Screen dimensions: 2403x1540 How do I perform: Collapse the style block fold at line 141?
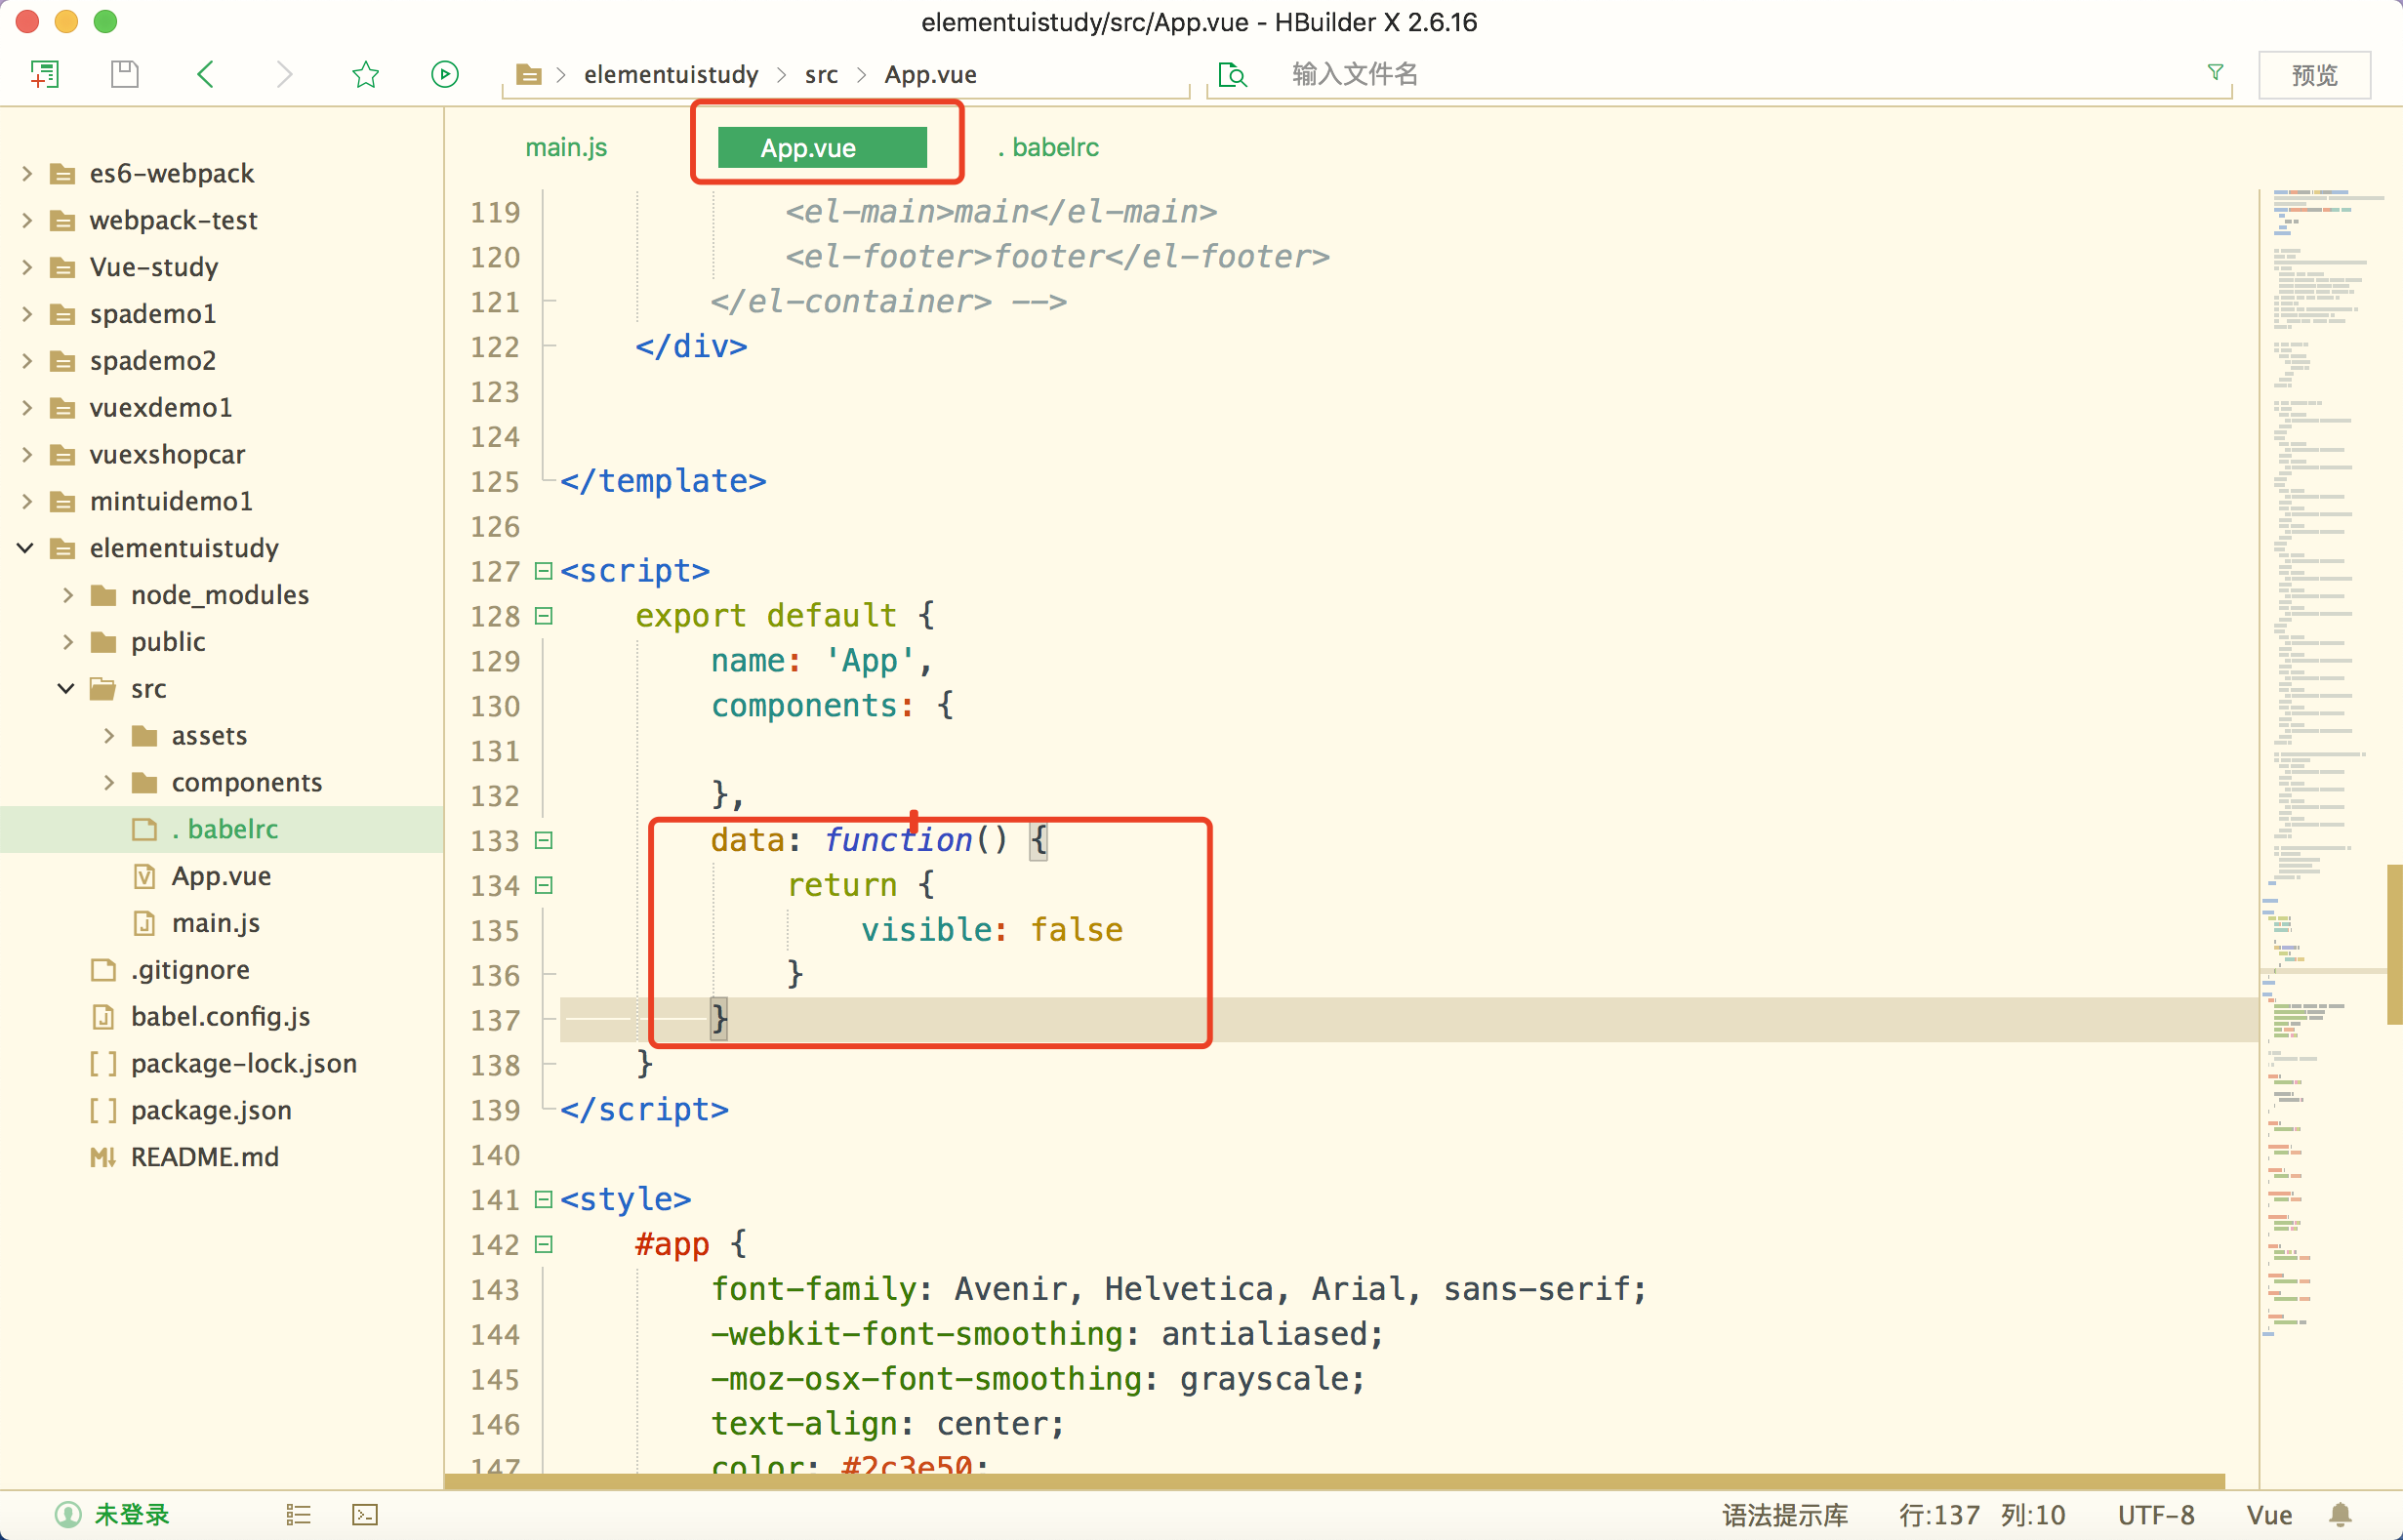click(x=544, y=1199)
